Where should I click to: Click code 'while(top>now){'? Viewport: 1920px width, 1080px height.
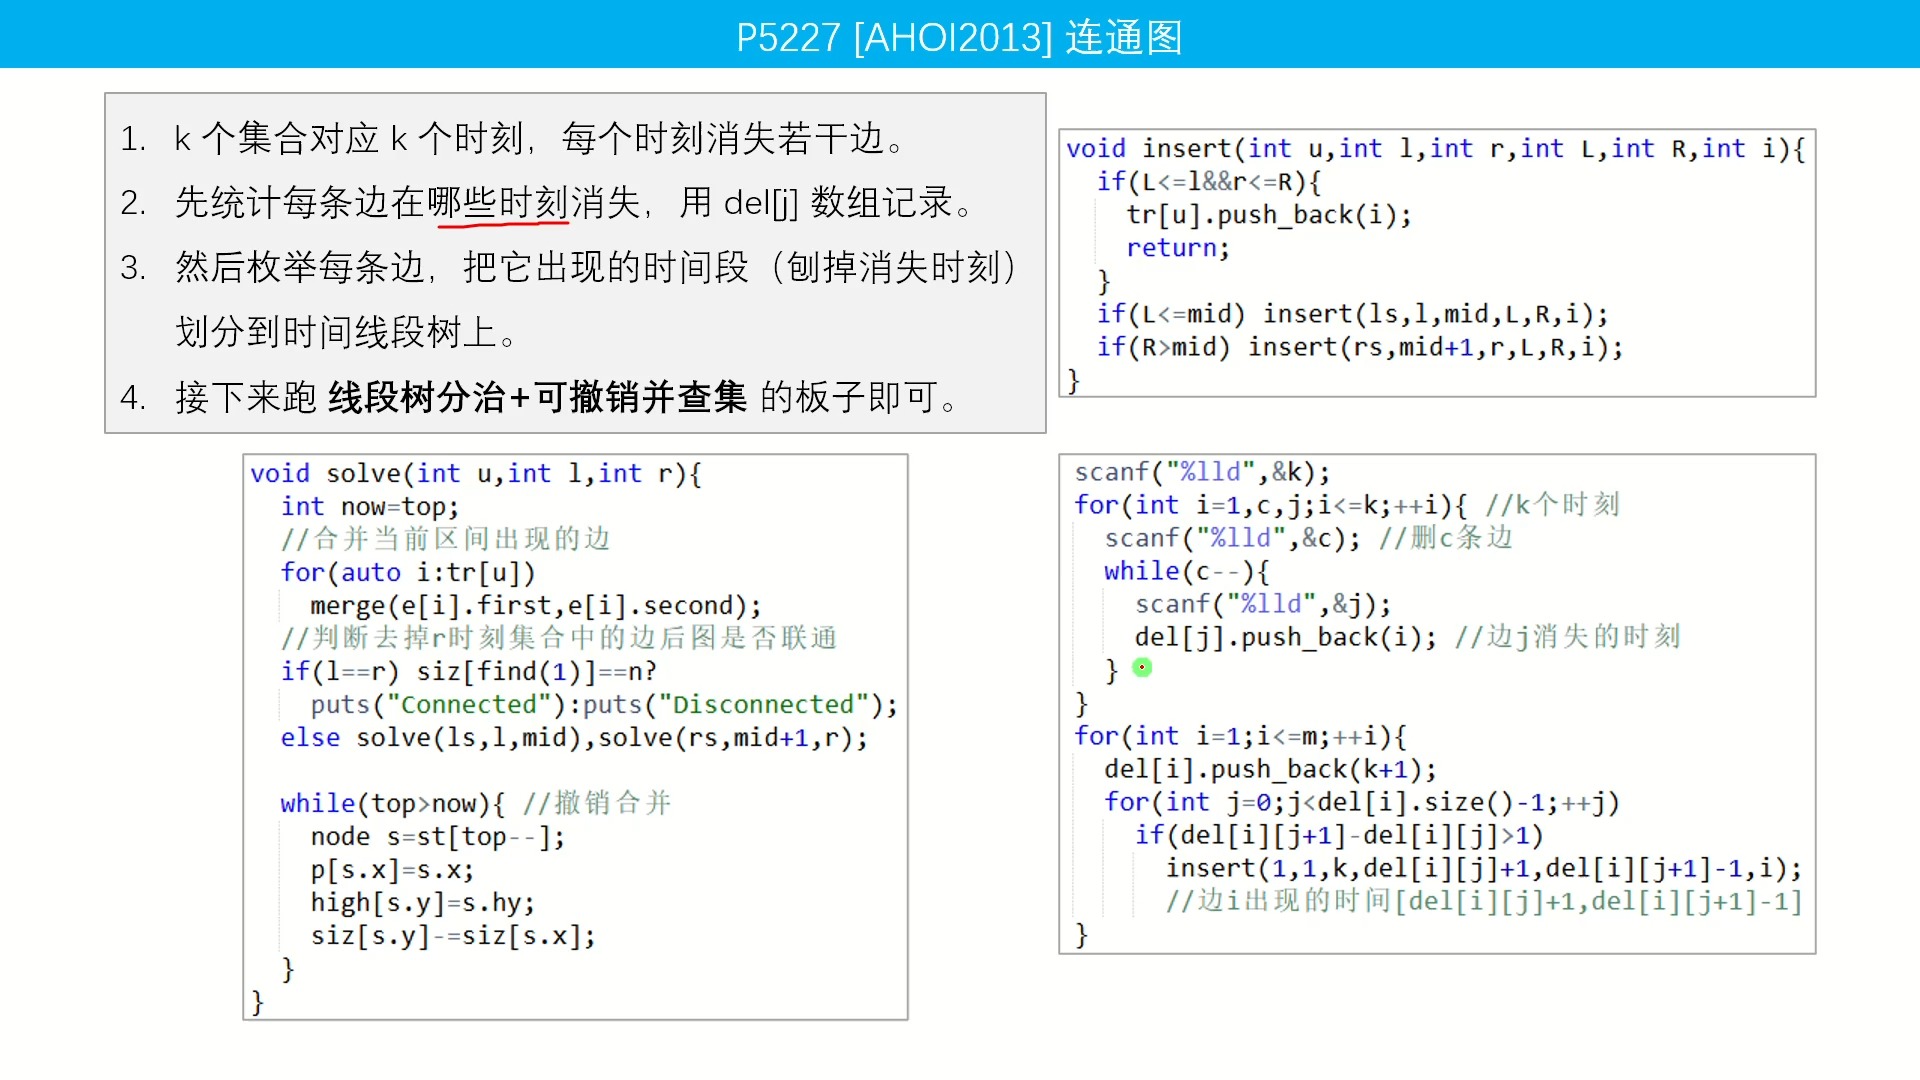click(393, 803)
